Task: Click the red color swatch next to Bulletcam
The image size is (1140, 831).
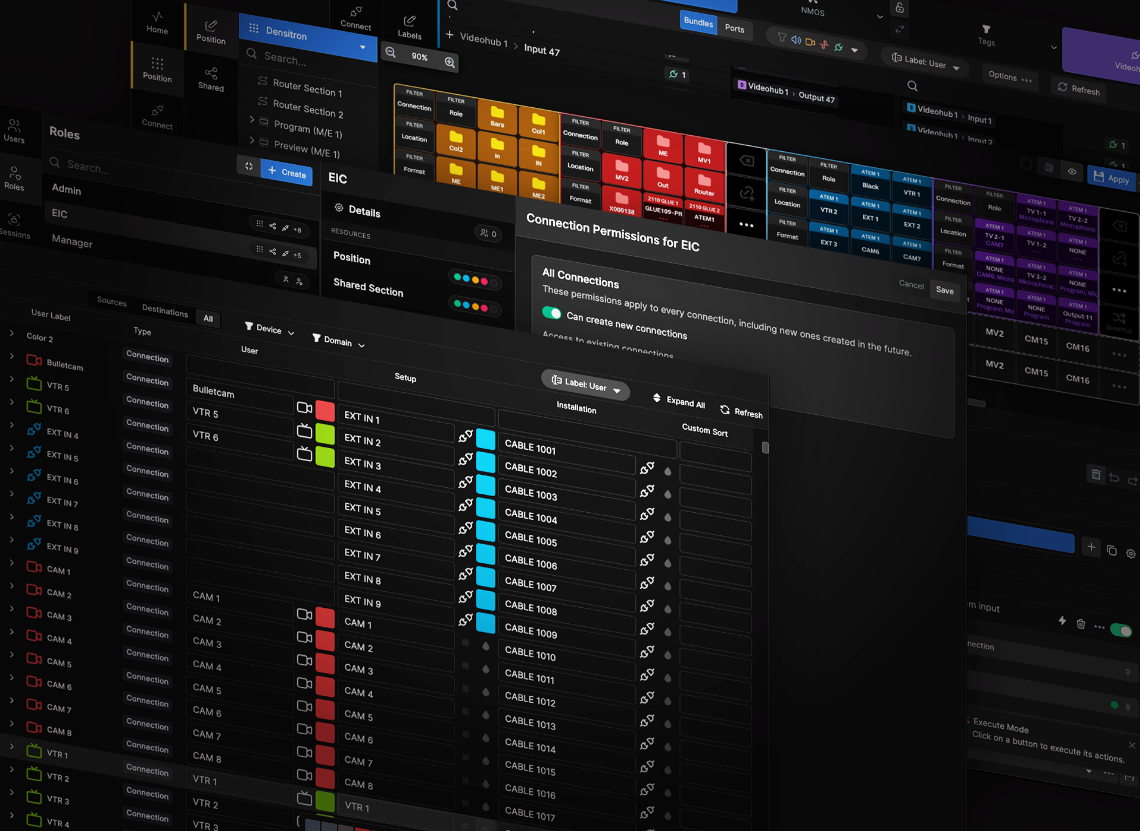Action: point(325,411)
